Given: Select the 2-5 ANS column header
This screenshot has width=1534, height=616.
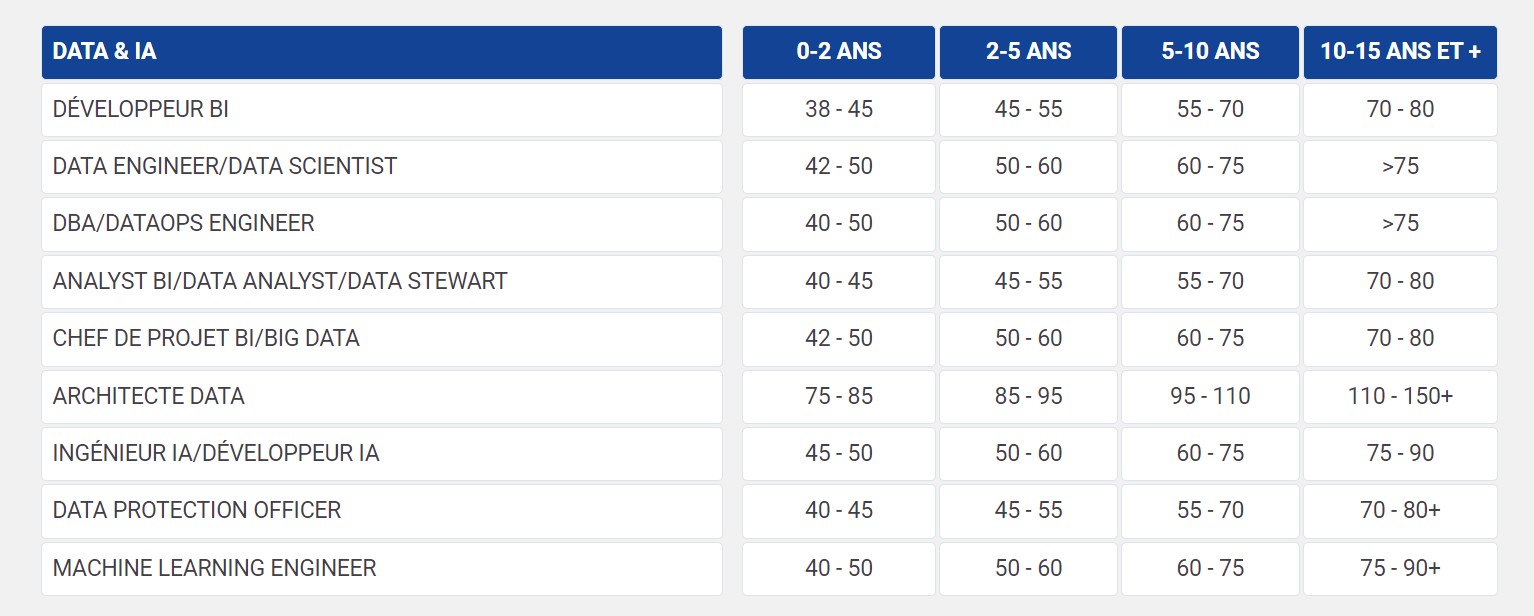Looking at the screenshot, I should [x=1028, y=52].
